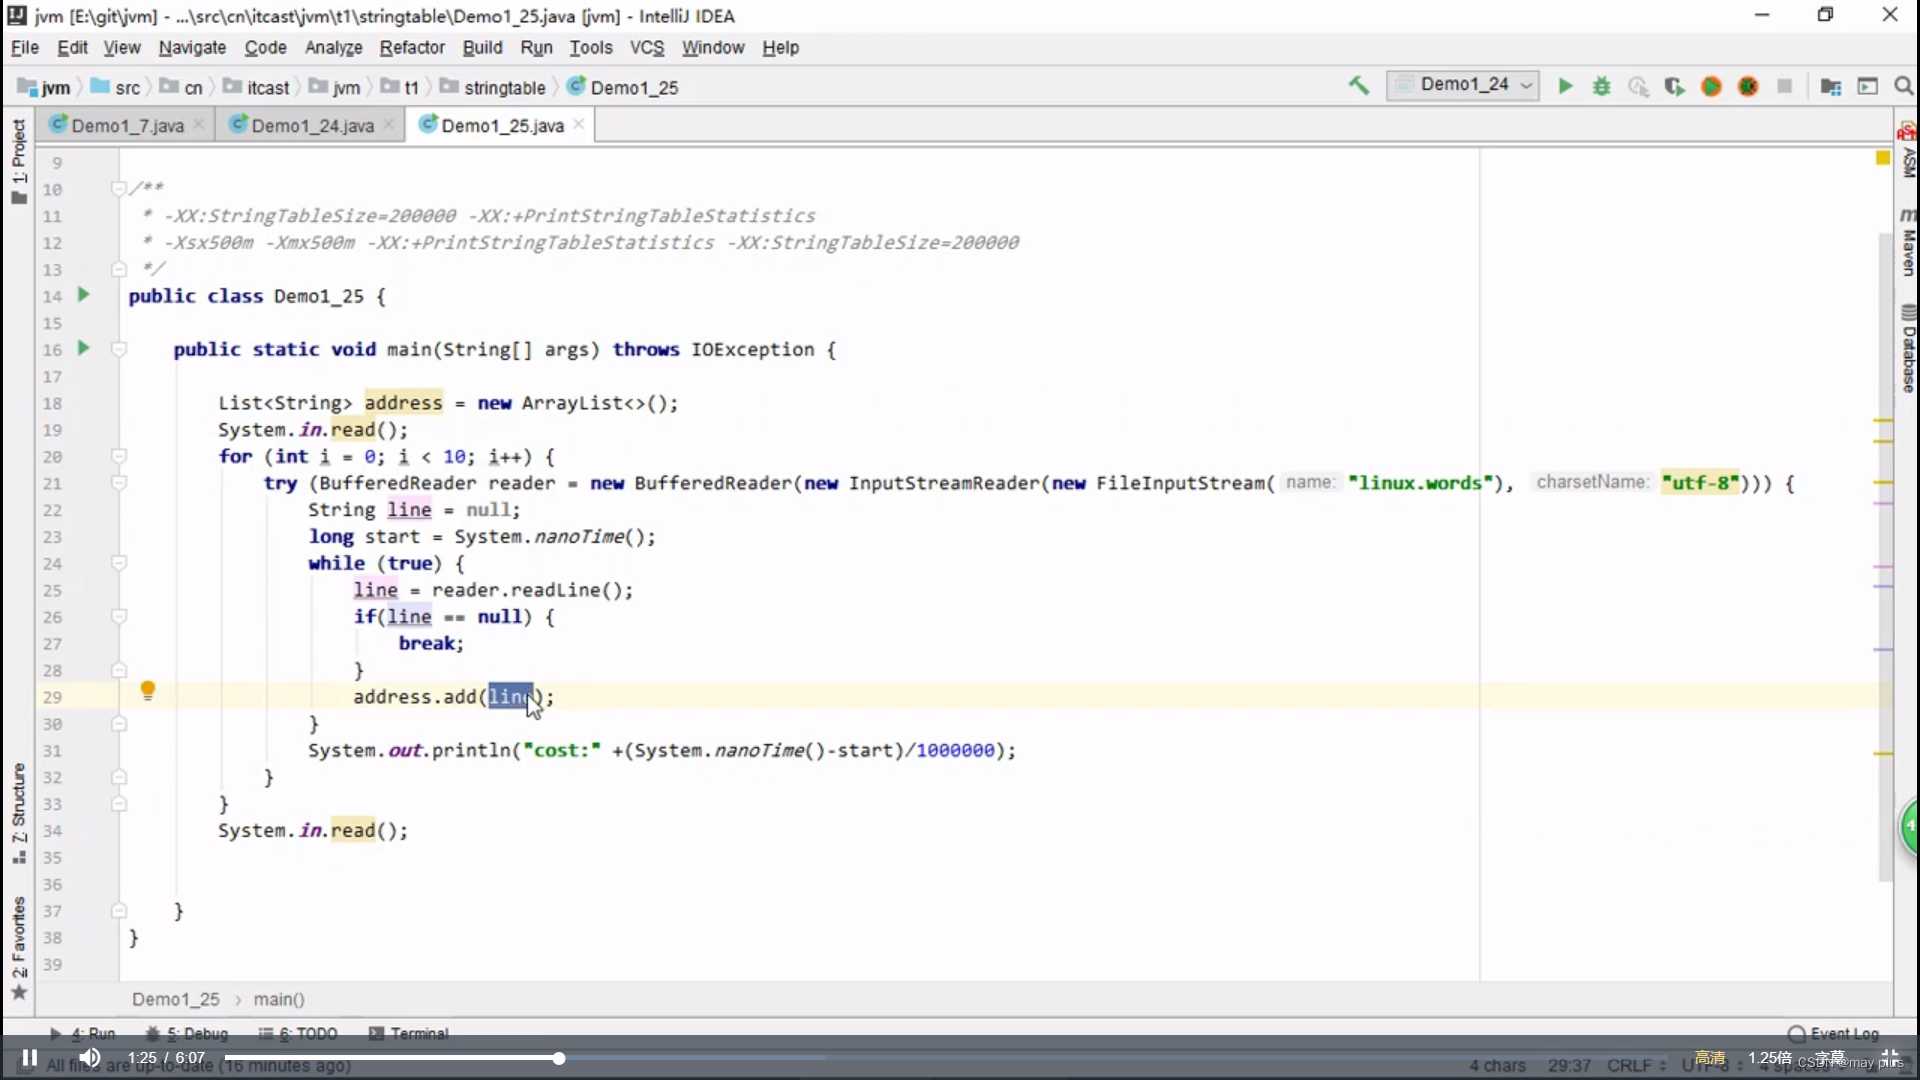Close the Demo1_25.java editor tab
The height and width of the screenshot is (1080, 1920).
[579, 124]
